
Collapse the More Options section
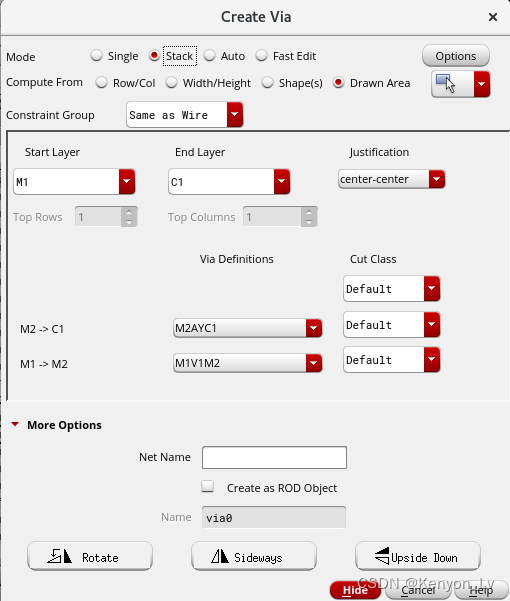[15, 424]
